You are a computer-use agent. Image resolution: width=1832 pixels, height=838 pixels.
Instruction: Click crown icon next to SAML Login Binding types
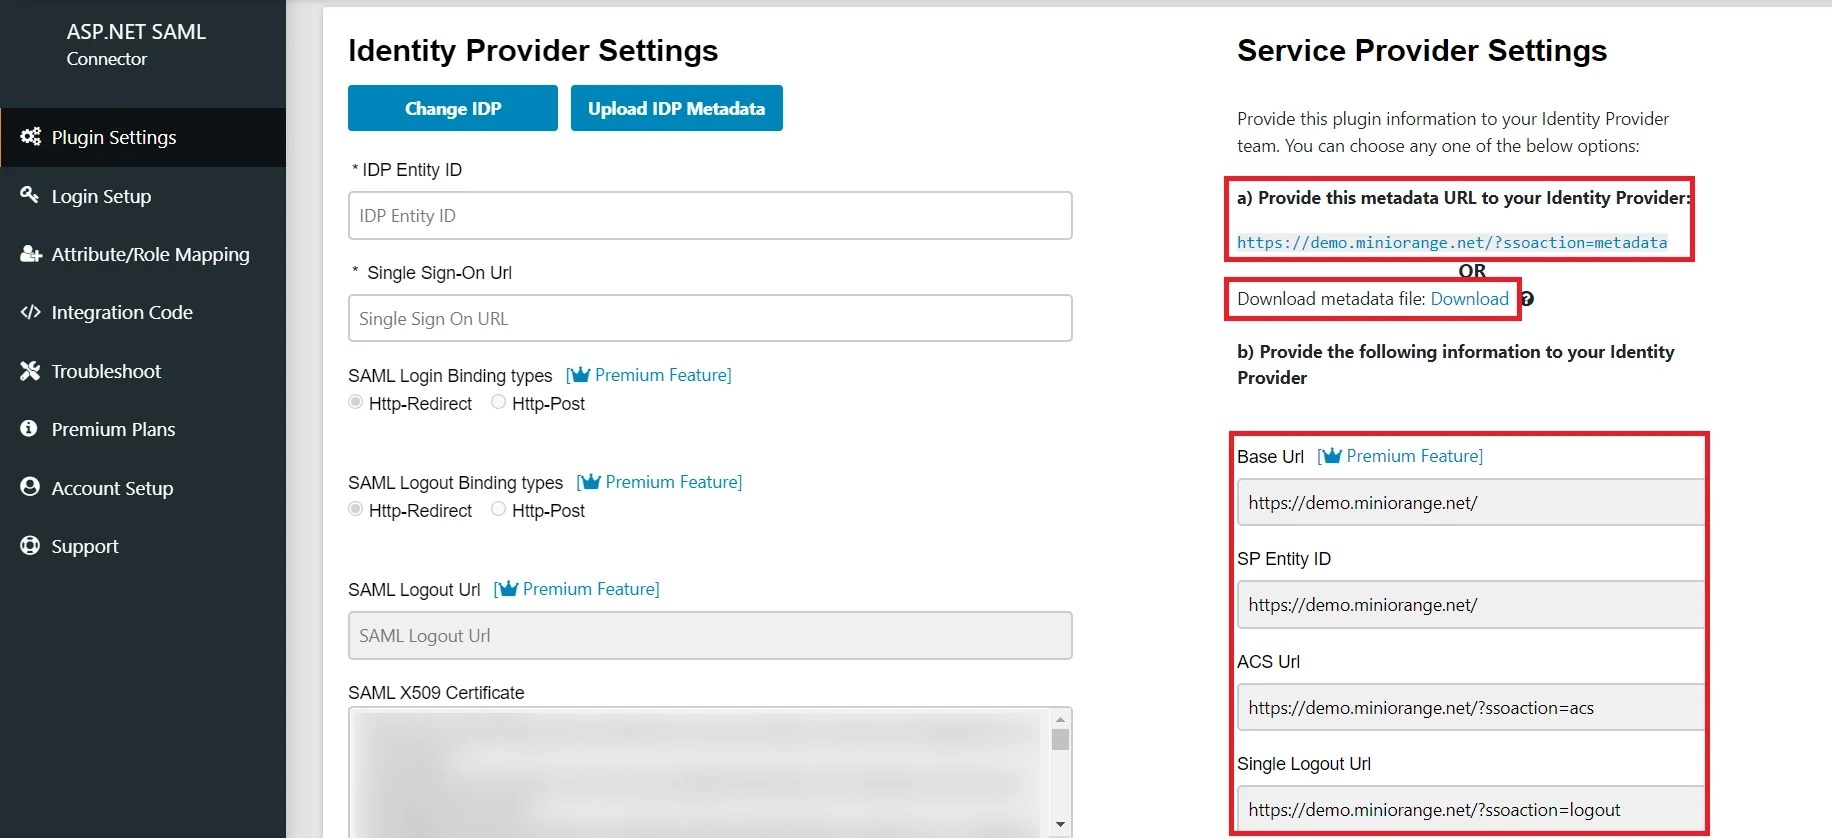pos(579,375)
